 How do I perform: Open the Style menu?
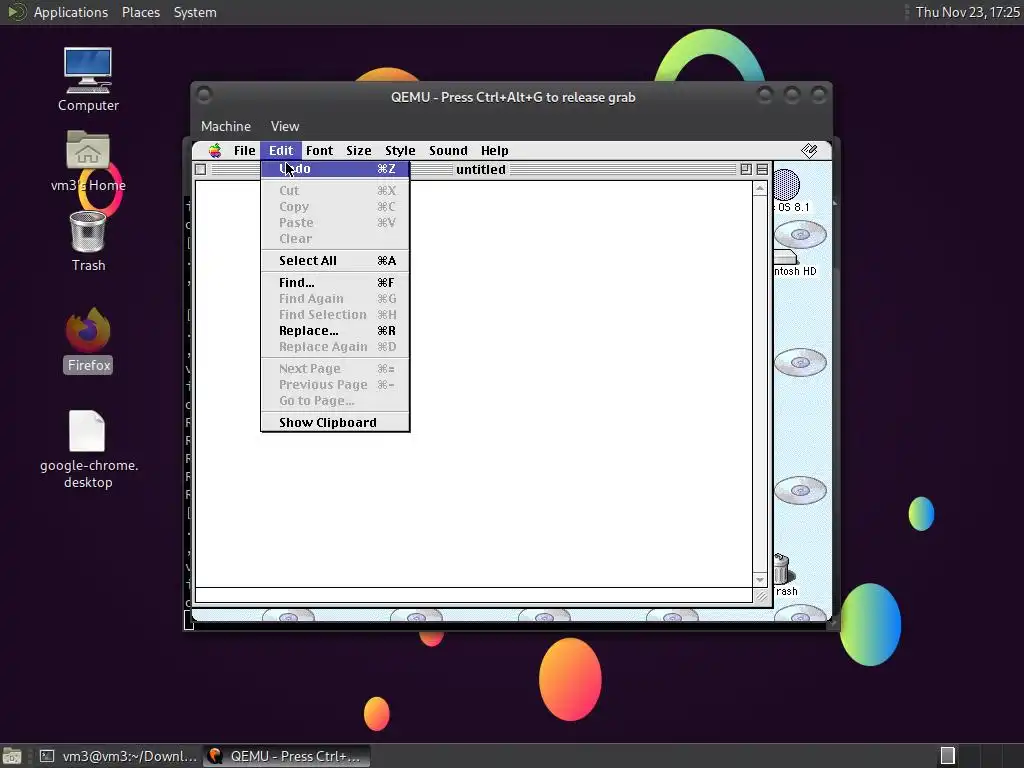400,151
